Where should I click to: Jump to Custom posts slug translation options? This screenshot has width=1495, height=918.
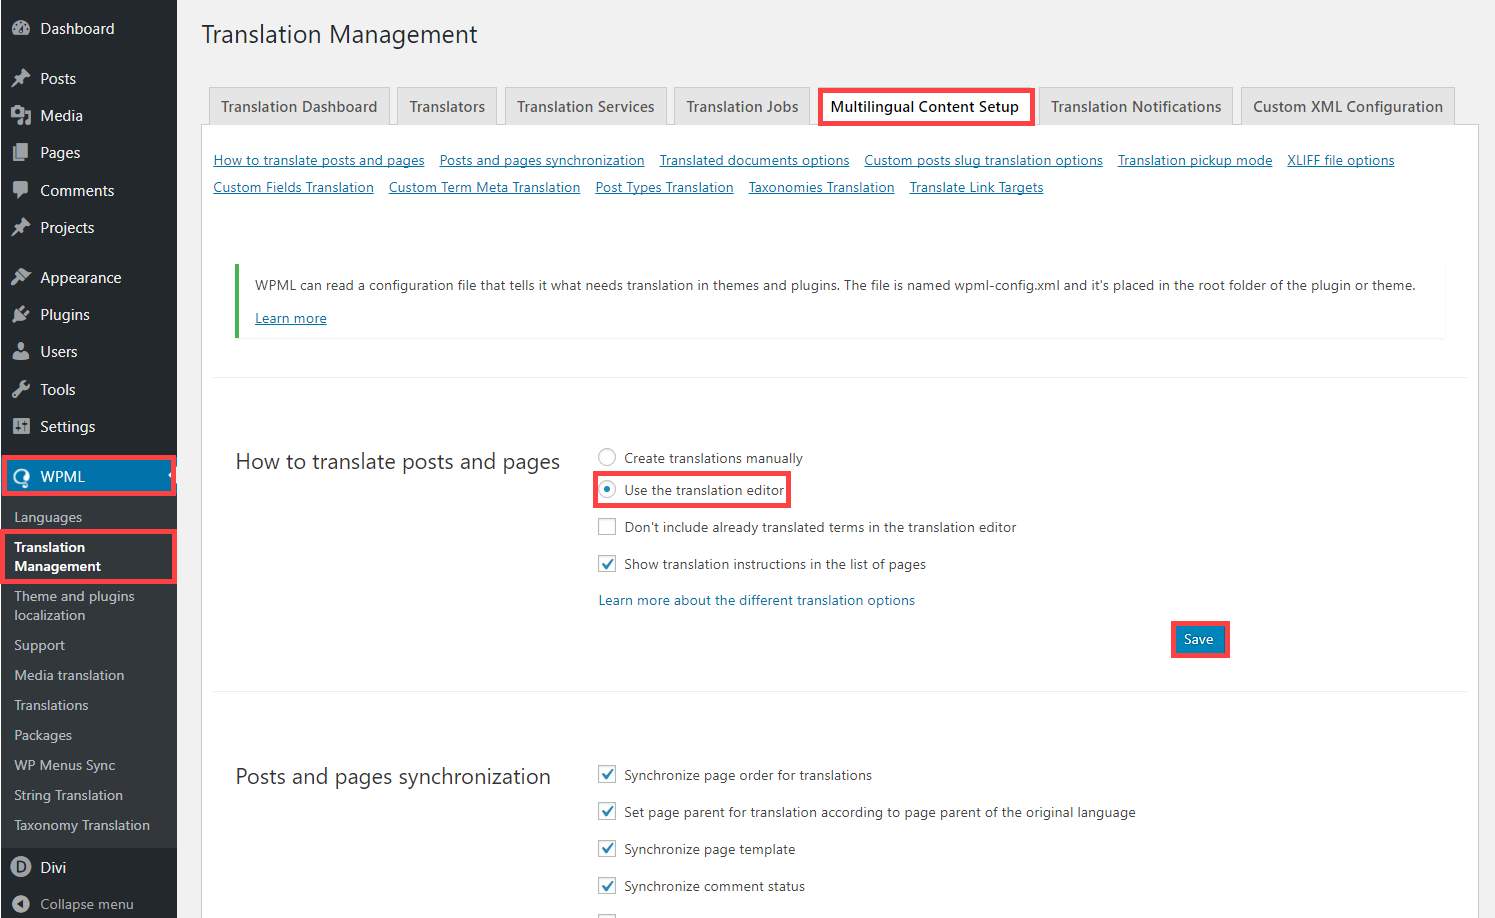coord(983,160)
